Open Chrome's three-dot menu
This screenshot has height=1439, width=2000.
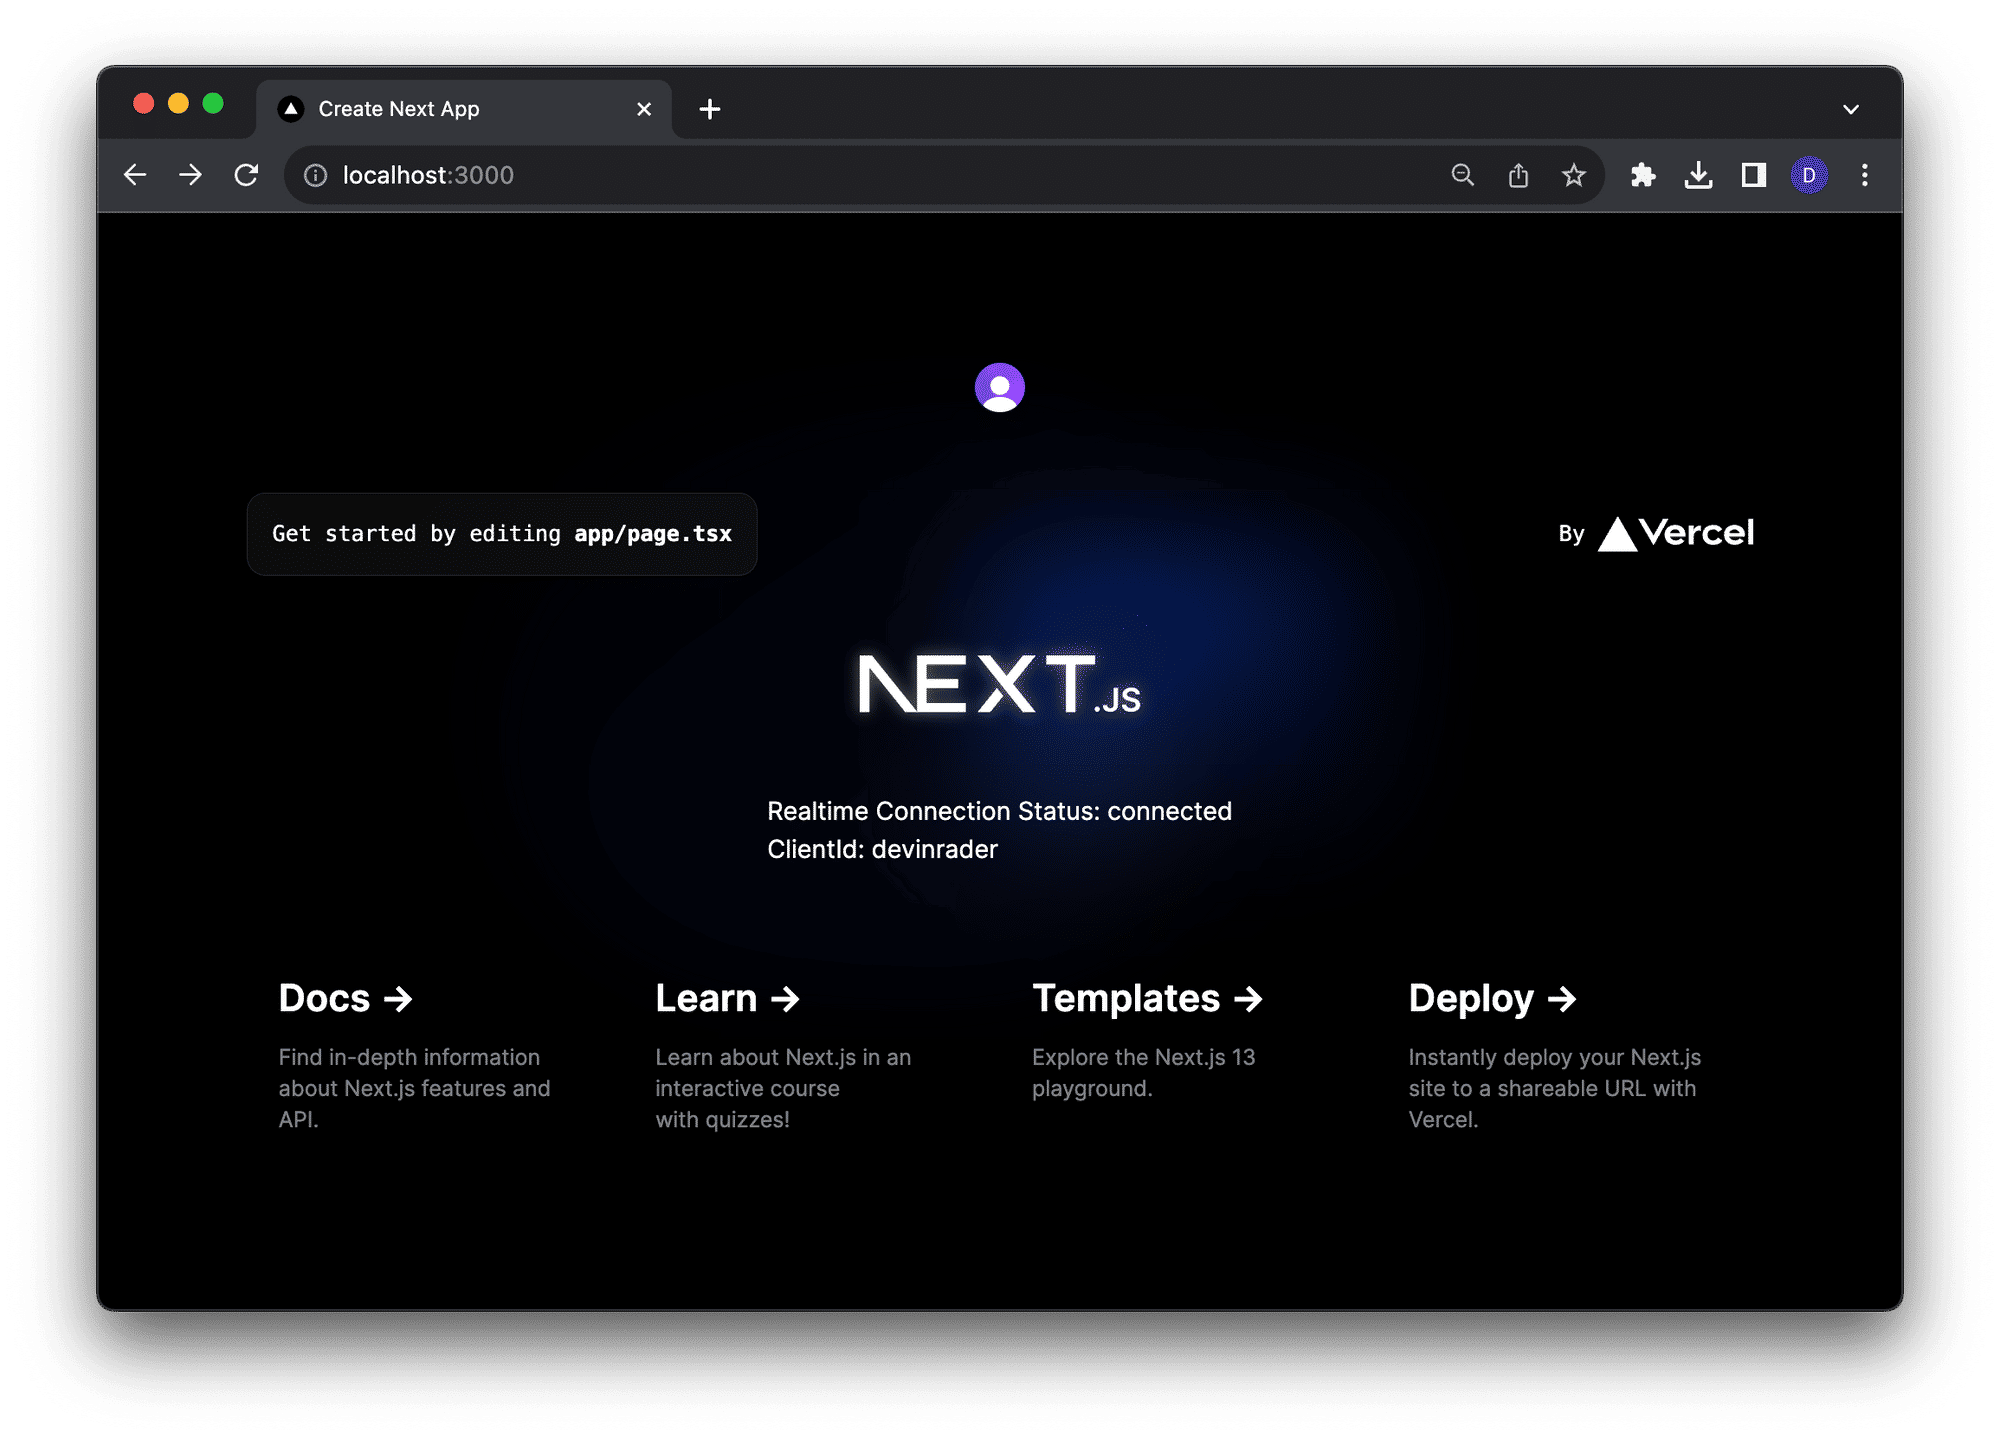[1865, 175]
